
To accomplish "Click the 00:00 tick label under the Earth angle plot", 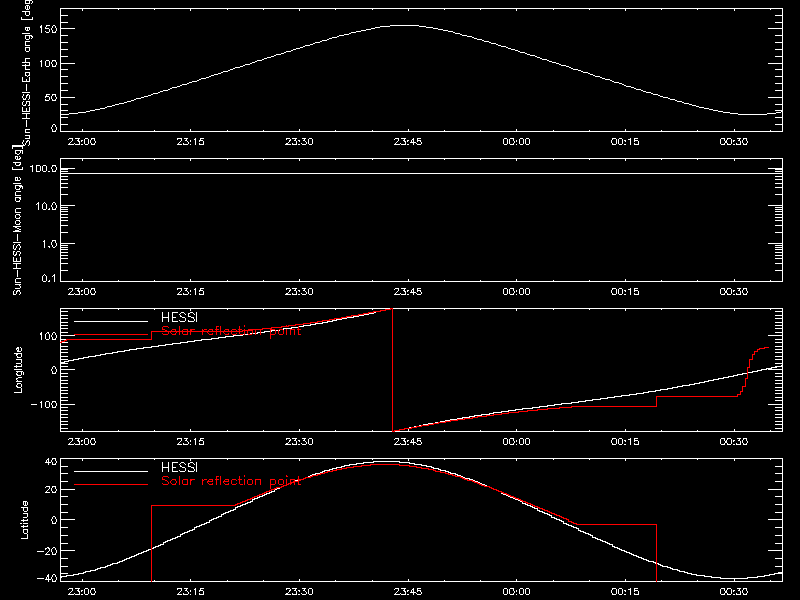I will click(x=516, y=141).
